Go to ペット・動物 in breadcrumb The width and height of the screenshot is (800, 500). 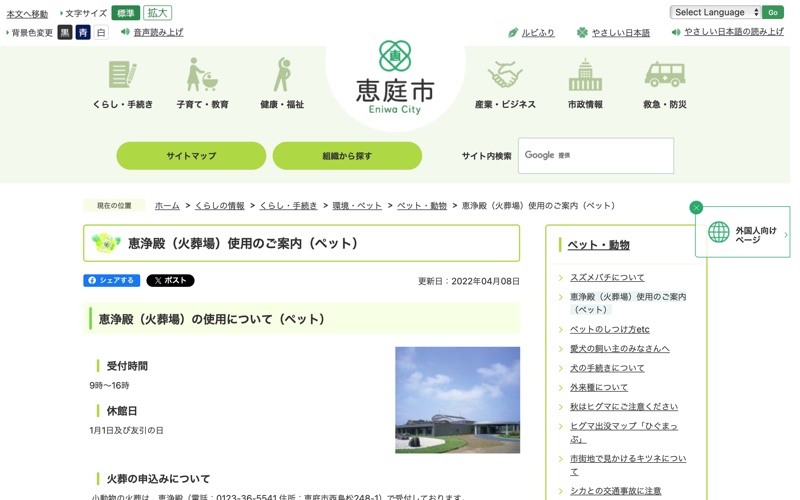point(422,206)
